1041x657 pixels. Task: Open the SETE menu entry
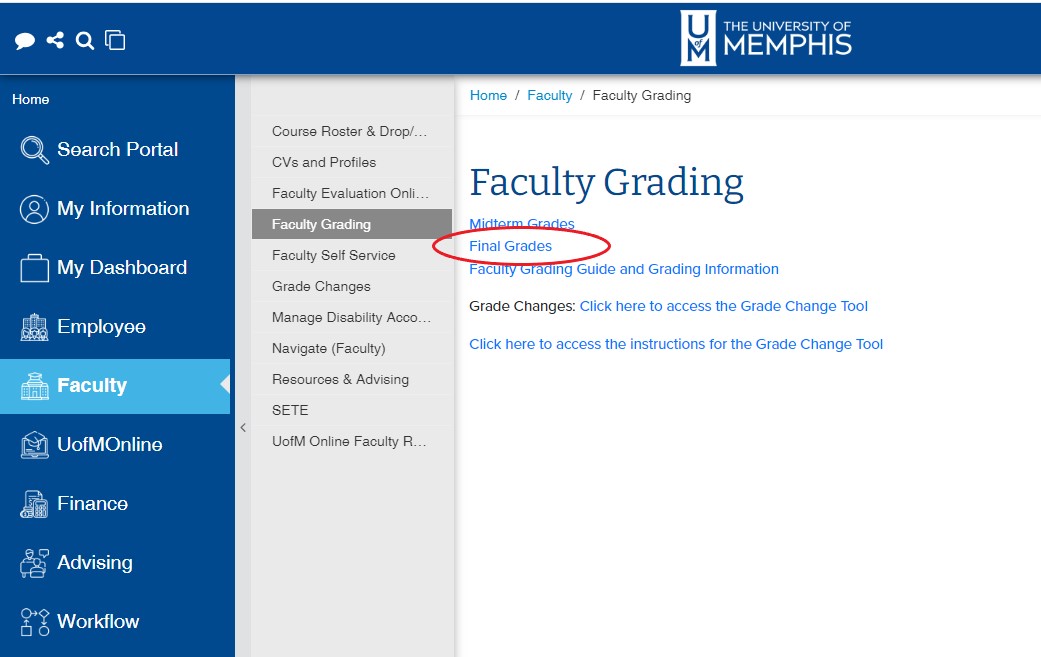(x=289, y=410)
